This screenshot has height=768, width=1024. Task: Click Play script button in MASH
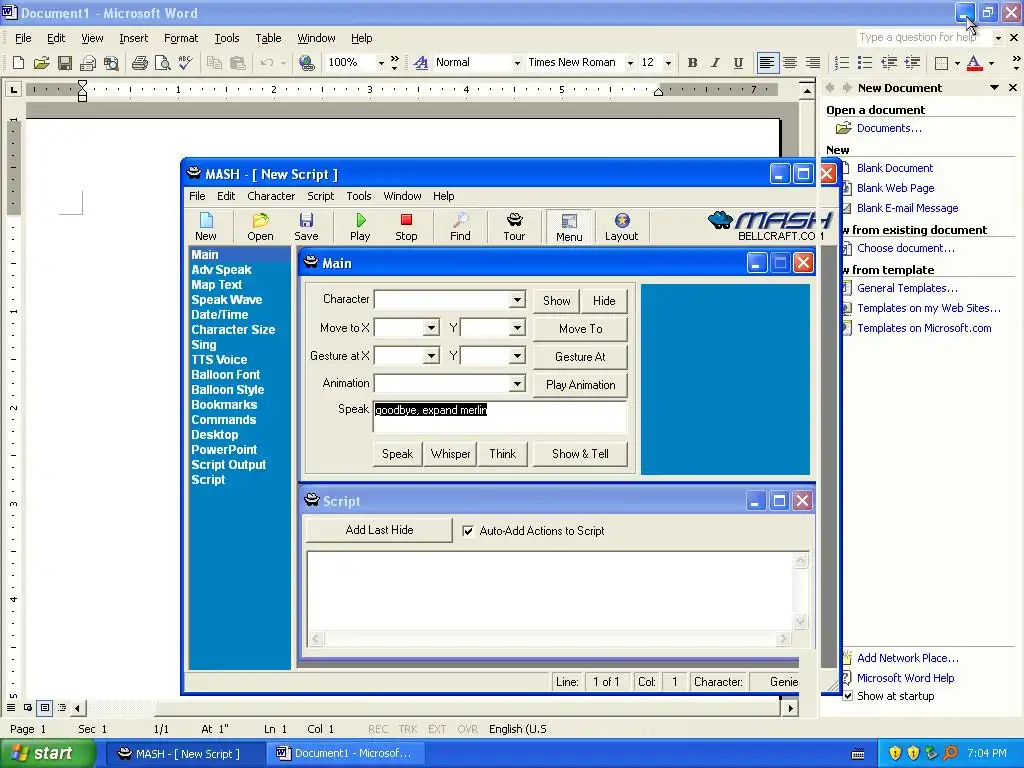pyautogui.click(x=360, y=227)
